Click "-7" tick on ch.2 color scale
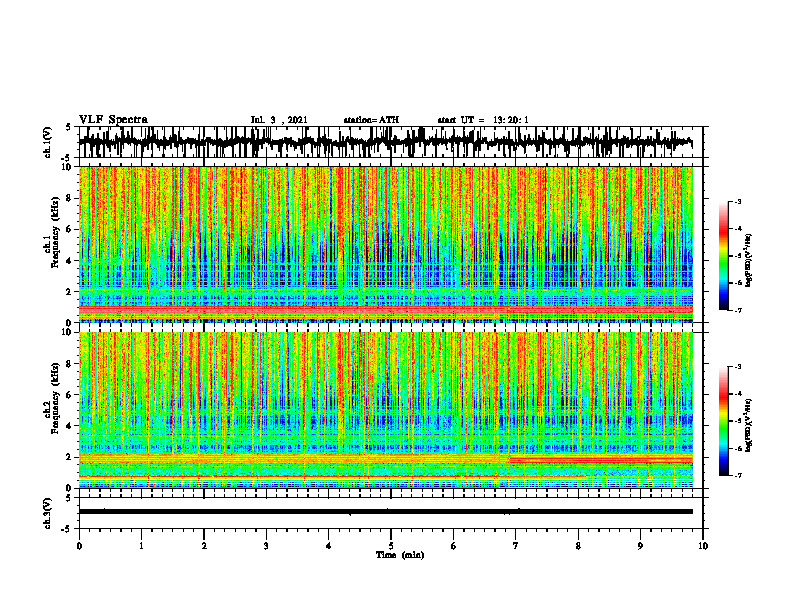792x612 pixels. coord(738,476)
